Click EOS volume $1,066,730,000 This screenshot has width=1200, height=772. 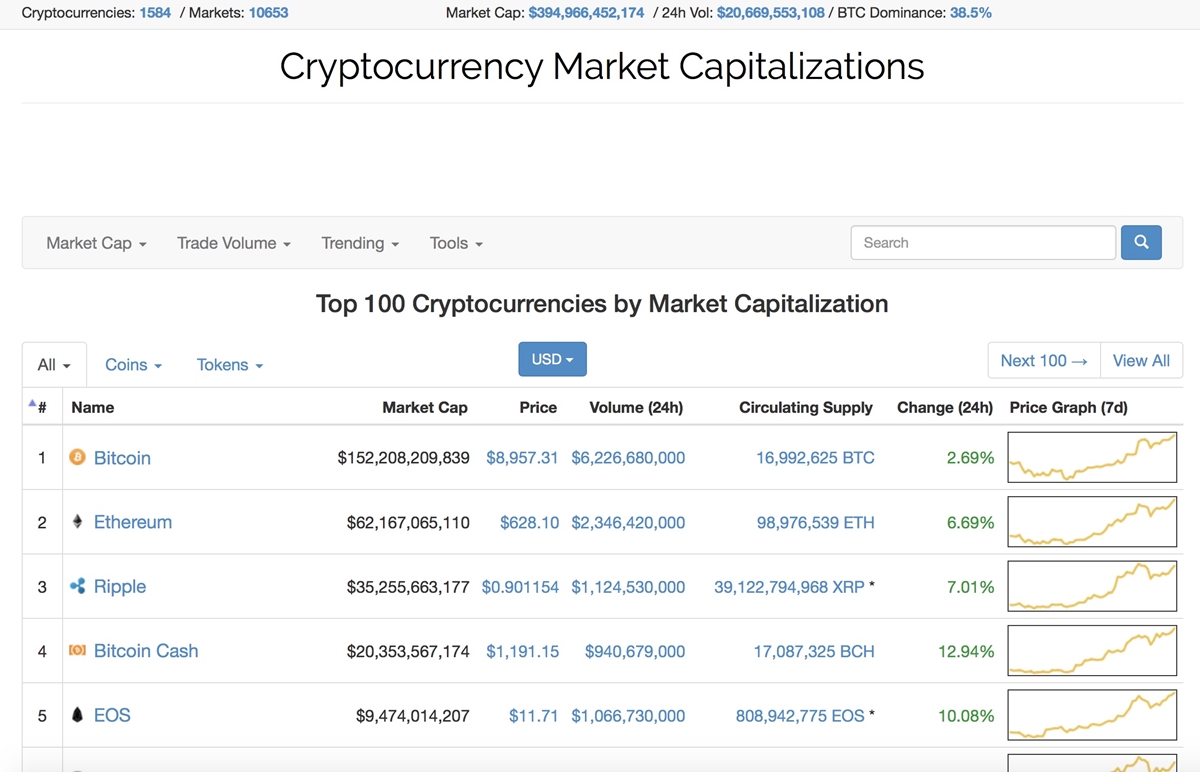[628, 716]
